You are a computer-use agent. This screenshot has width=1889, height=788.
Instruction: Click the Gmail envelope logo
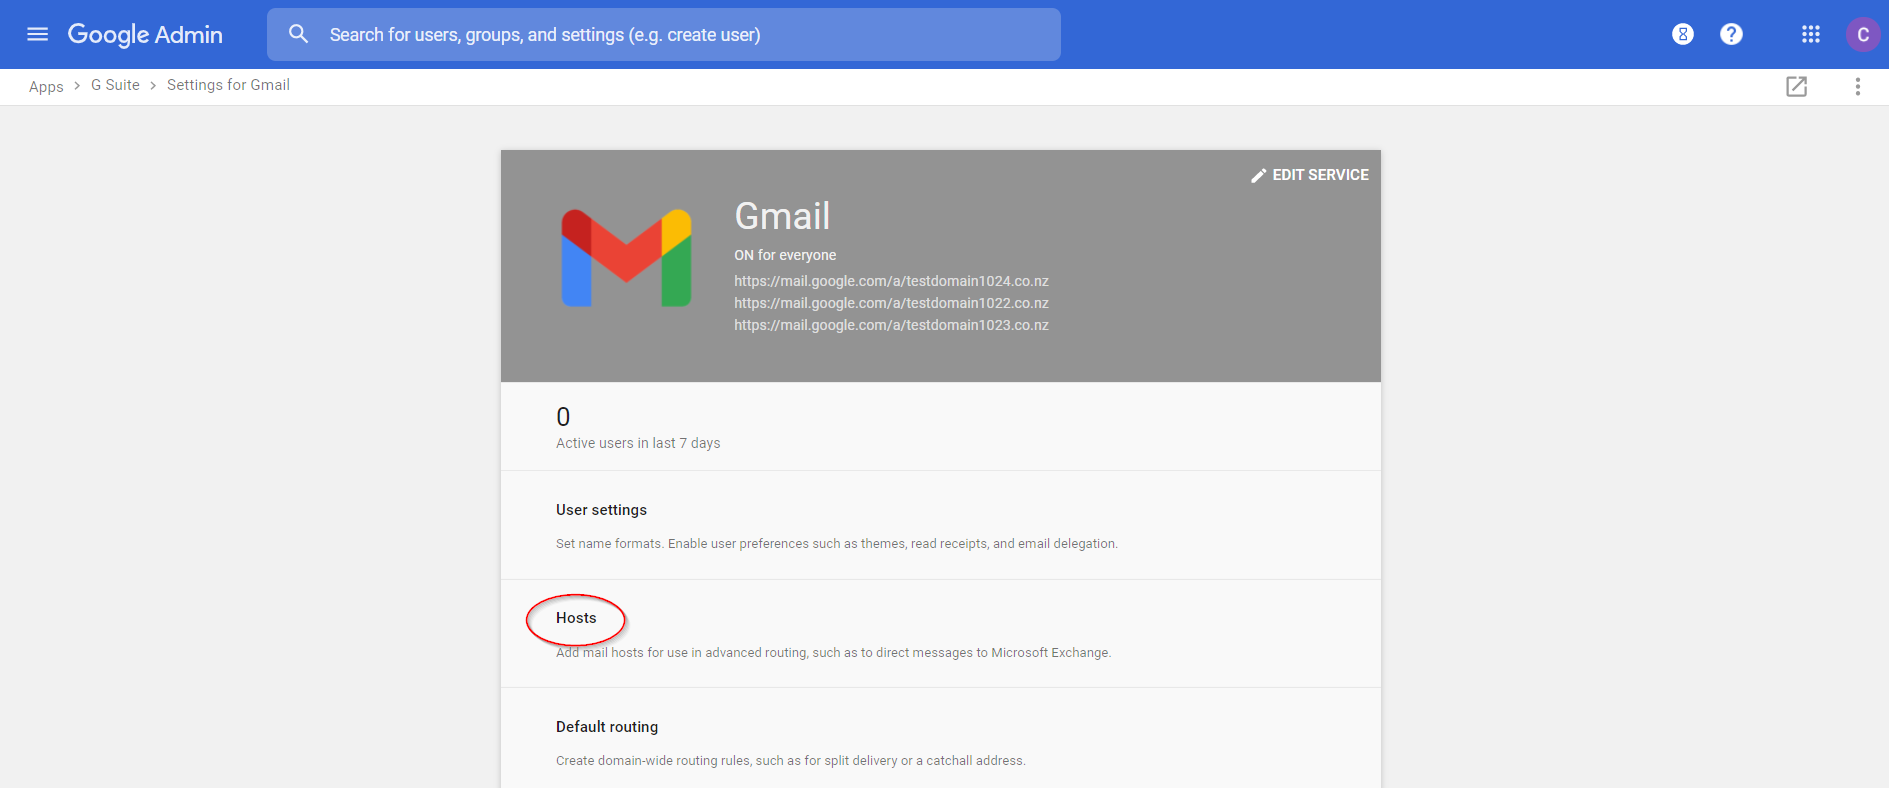626,258
